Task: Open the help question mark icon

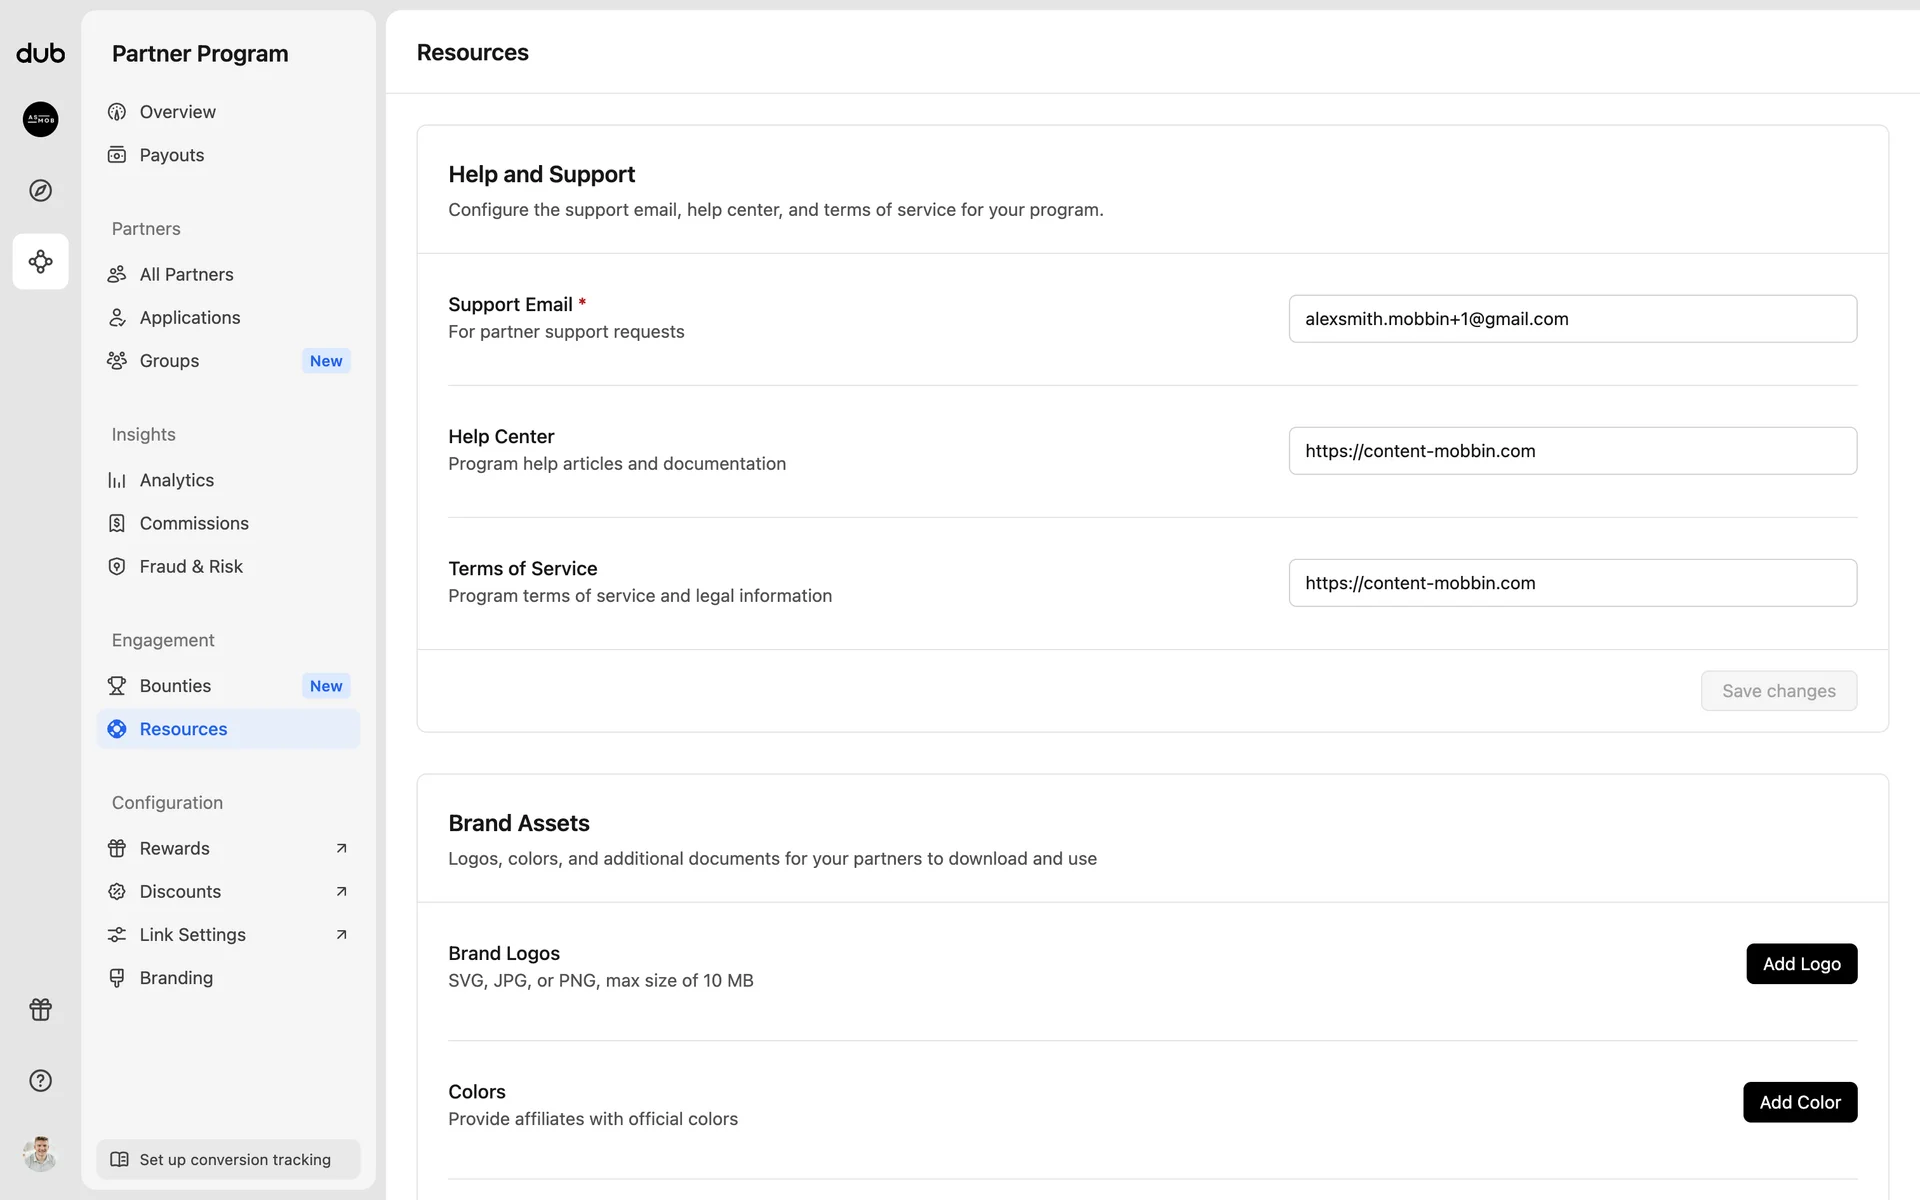Action: (40, 1080)
